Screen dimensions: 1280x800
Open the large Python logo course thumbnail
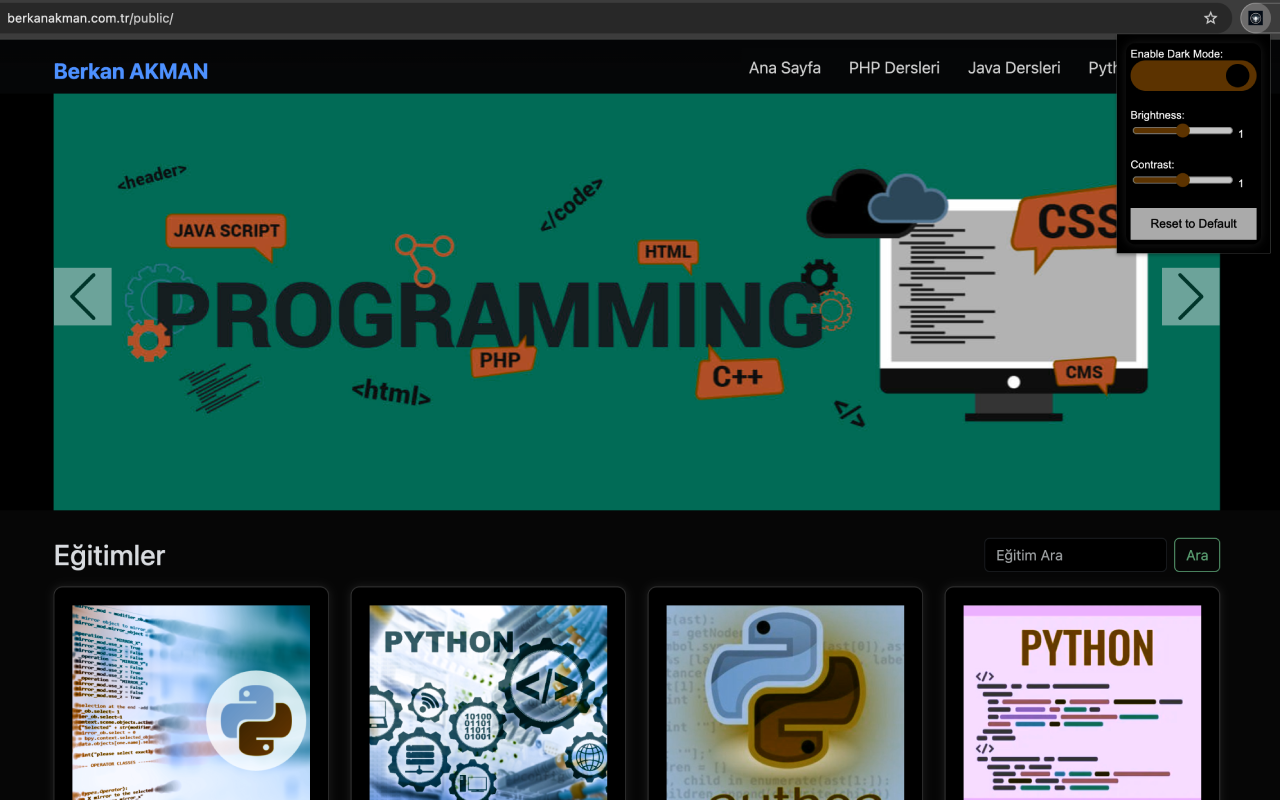[785, 702]
